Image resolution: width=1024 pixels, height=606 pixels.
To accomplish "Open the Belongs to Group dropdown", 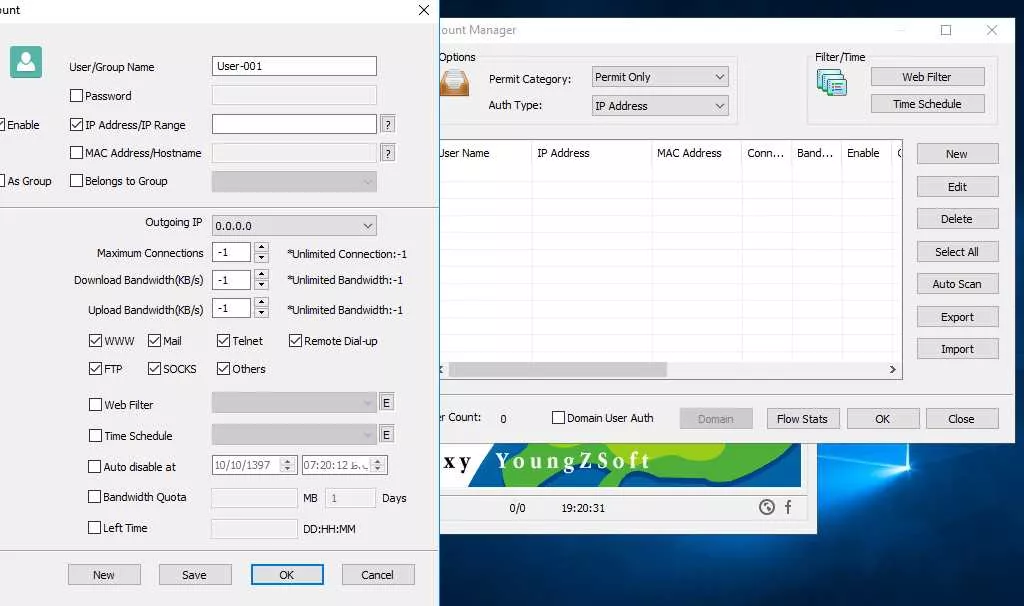I will (295, 182).
